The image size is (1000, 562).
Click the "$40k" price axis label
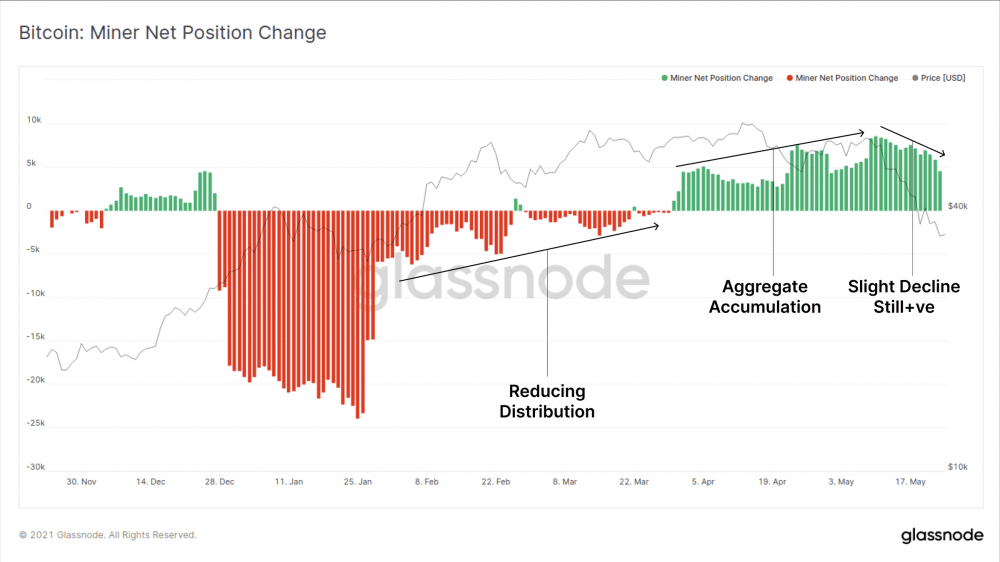[x=957, y=206]
